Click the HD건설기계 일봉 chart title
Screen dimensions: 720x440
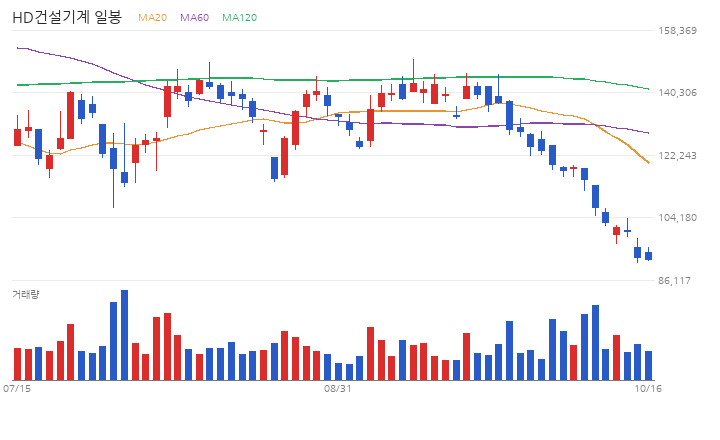click(x=67, y=17)
